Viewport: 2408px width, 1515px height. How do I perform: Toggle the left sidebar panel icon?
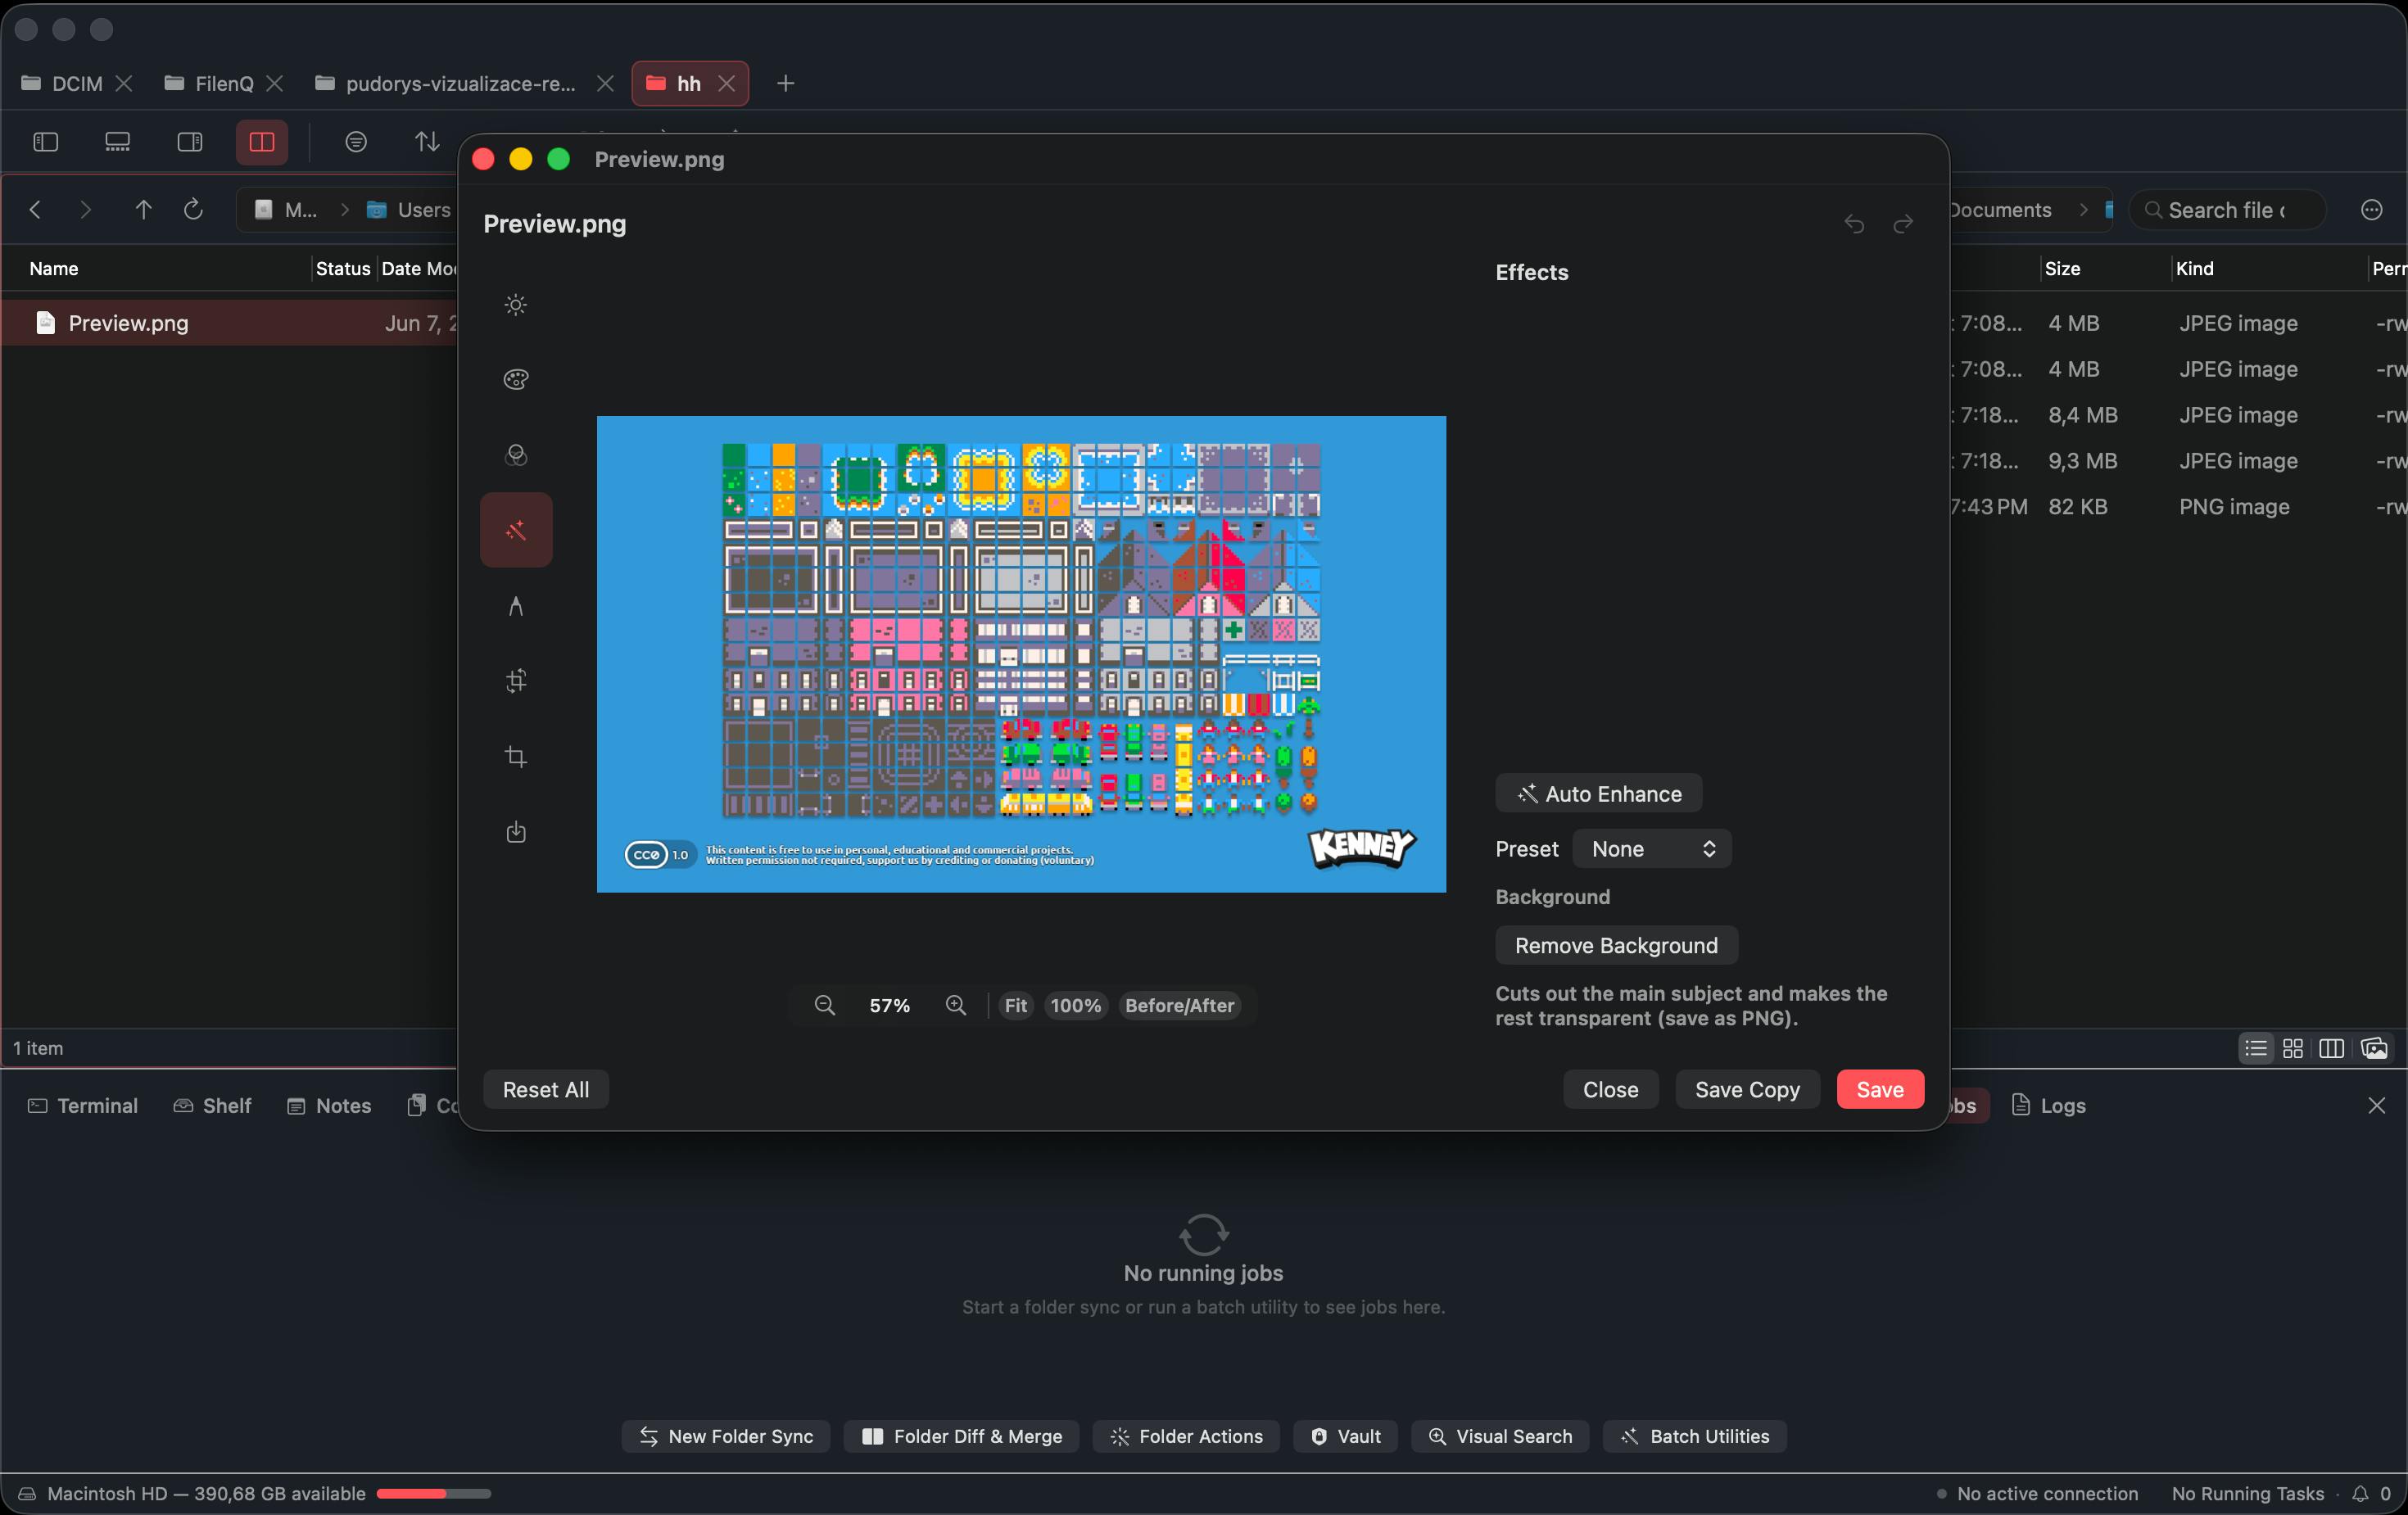(46, 142)
